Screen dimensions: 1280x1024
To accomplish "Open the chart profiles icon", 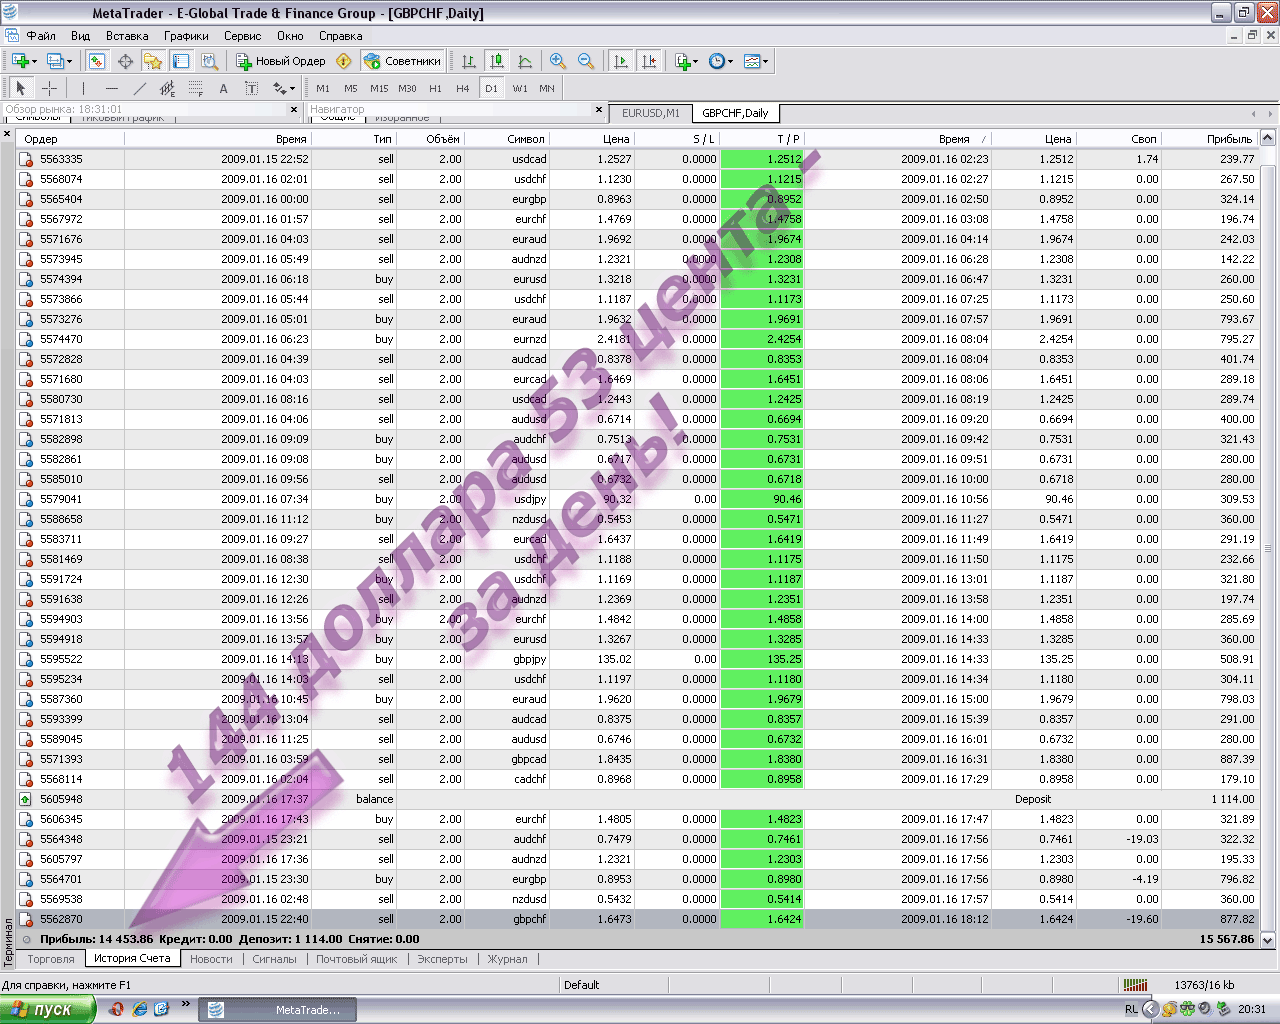I will pos(58,61).
